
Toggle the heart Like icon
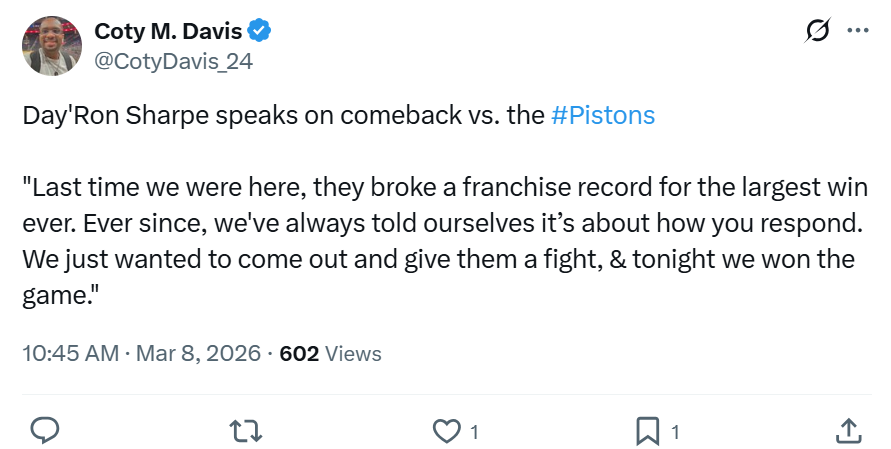(x=445, y=431)
